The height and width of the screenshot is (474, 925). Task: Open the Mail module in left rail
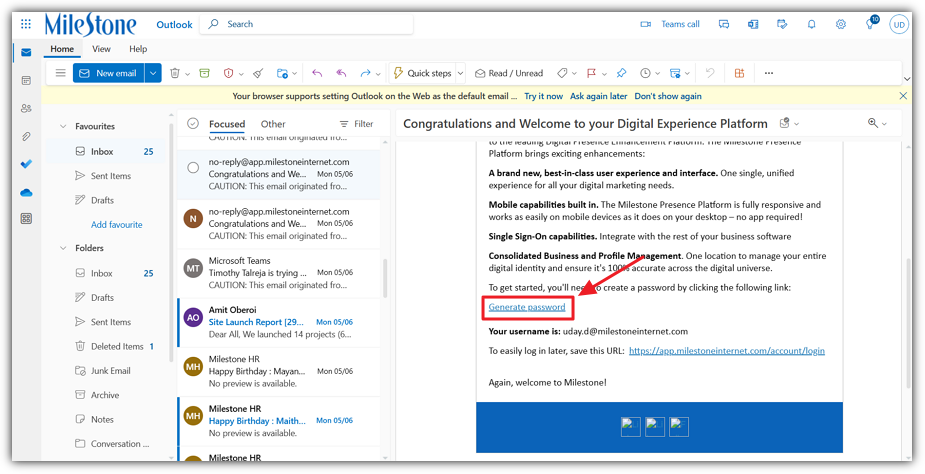point(26,53)
